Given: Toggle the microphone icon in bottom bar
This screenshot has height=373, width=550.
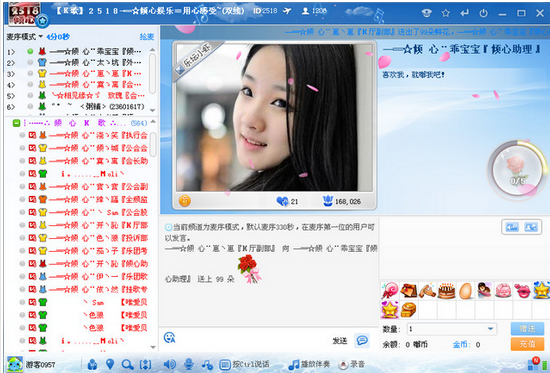Looking at the screenshot, I should [189, 365].
